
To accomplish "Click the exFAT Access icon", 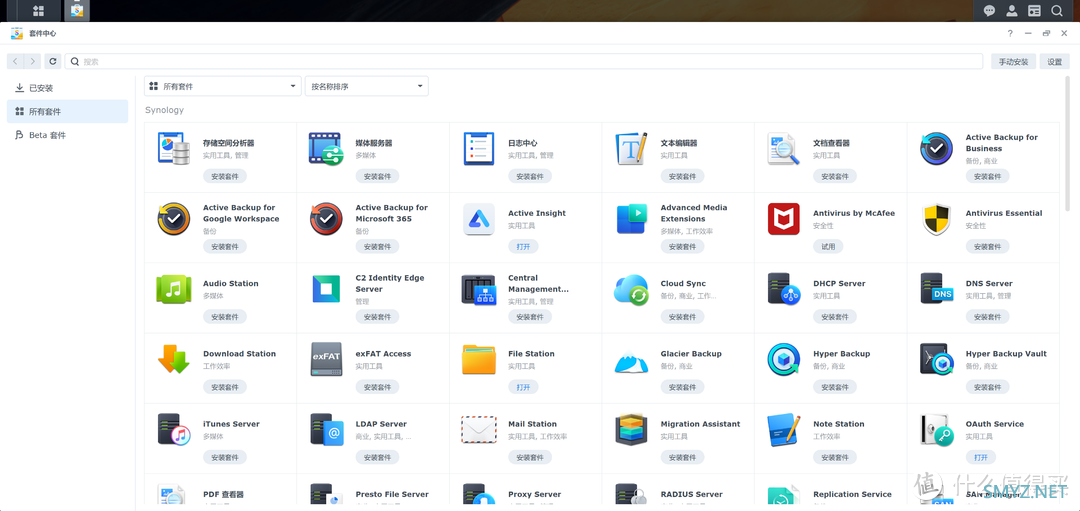I will tap(326, 359).
